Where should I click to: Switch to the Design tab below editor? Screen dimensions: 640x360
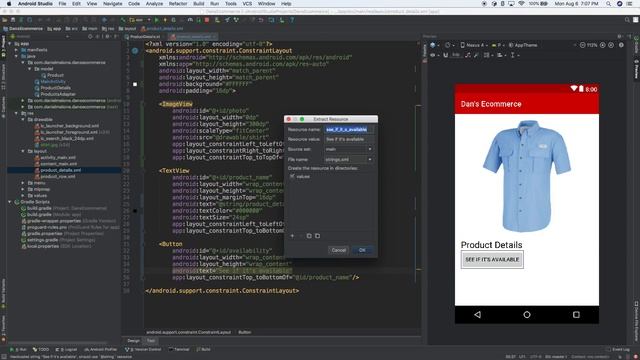click(x=133, y=340)
